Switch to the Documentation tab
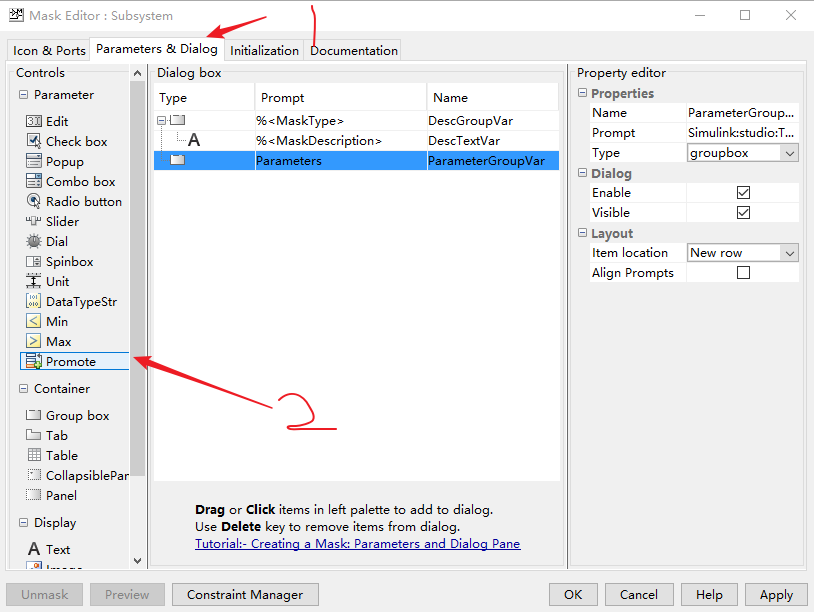 (x=354, y=50)
